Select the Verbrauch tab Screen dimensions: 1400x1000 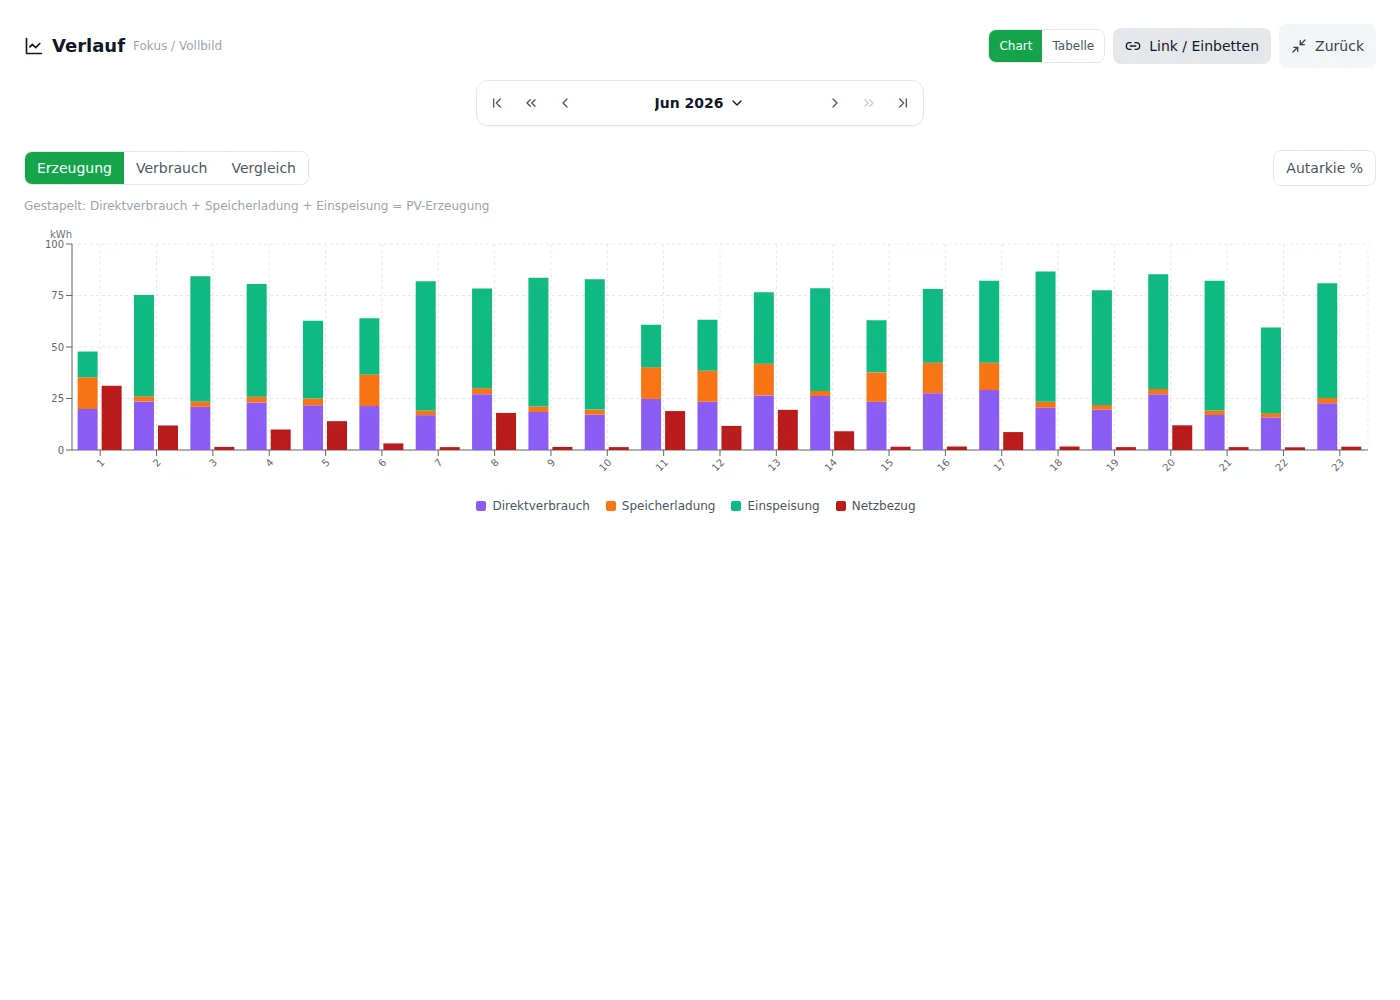point(172,168)
